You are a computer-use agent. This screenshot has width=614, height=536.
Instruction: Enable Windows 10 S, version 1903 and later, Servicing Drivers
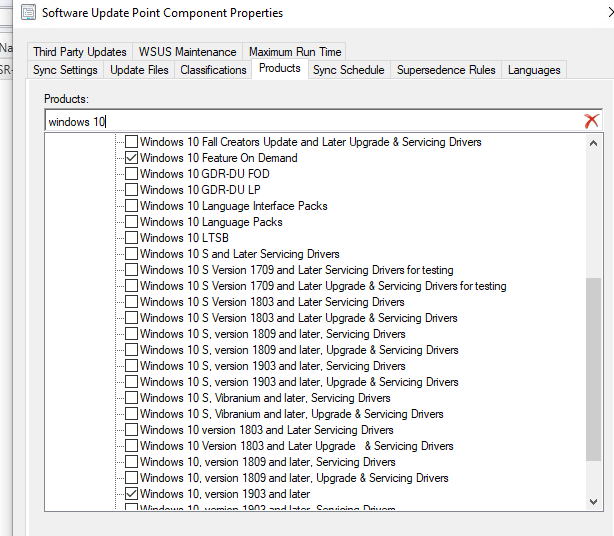coord(131,366)
